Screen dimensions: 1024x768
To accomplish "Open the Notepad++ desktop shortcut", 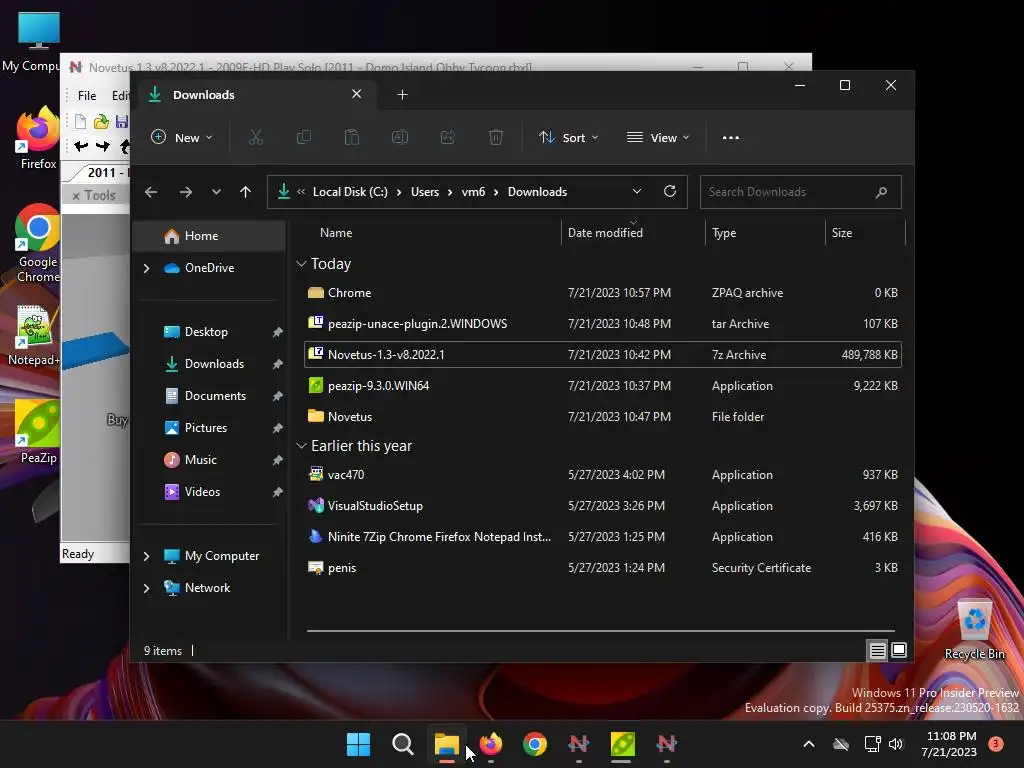I will click(x=34, y=336).
